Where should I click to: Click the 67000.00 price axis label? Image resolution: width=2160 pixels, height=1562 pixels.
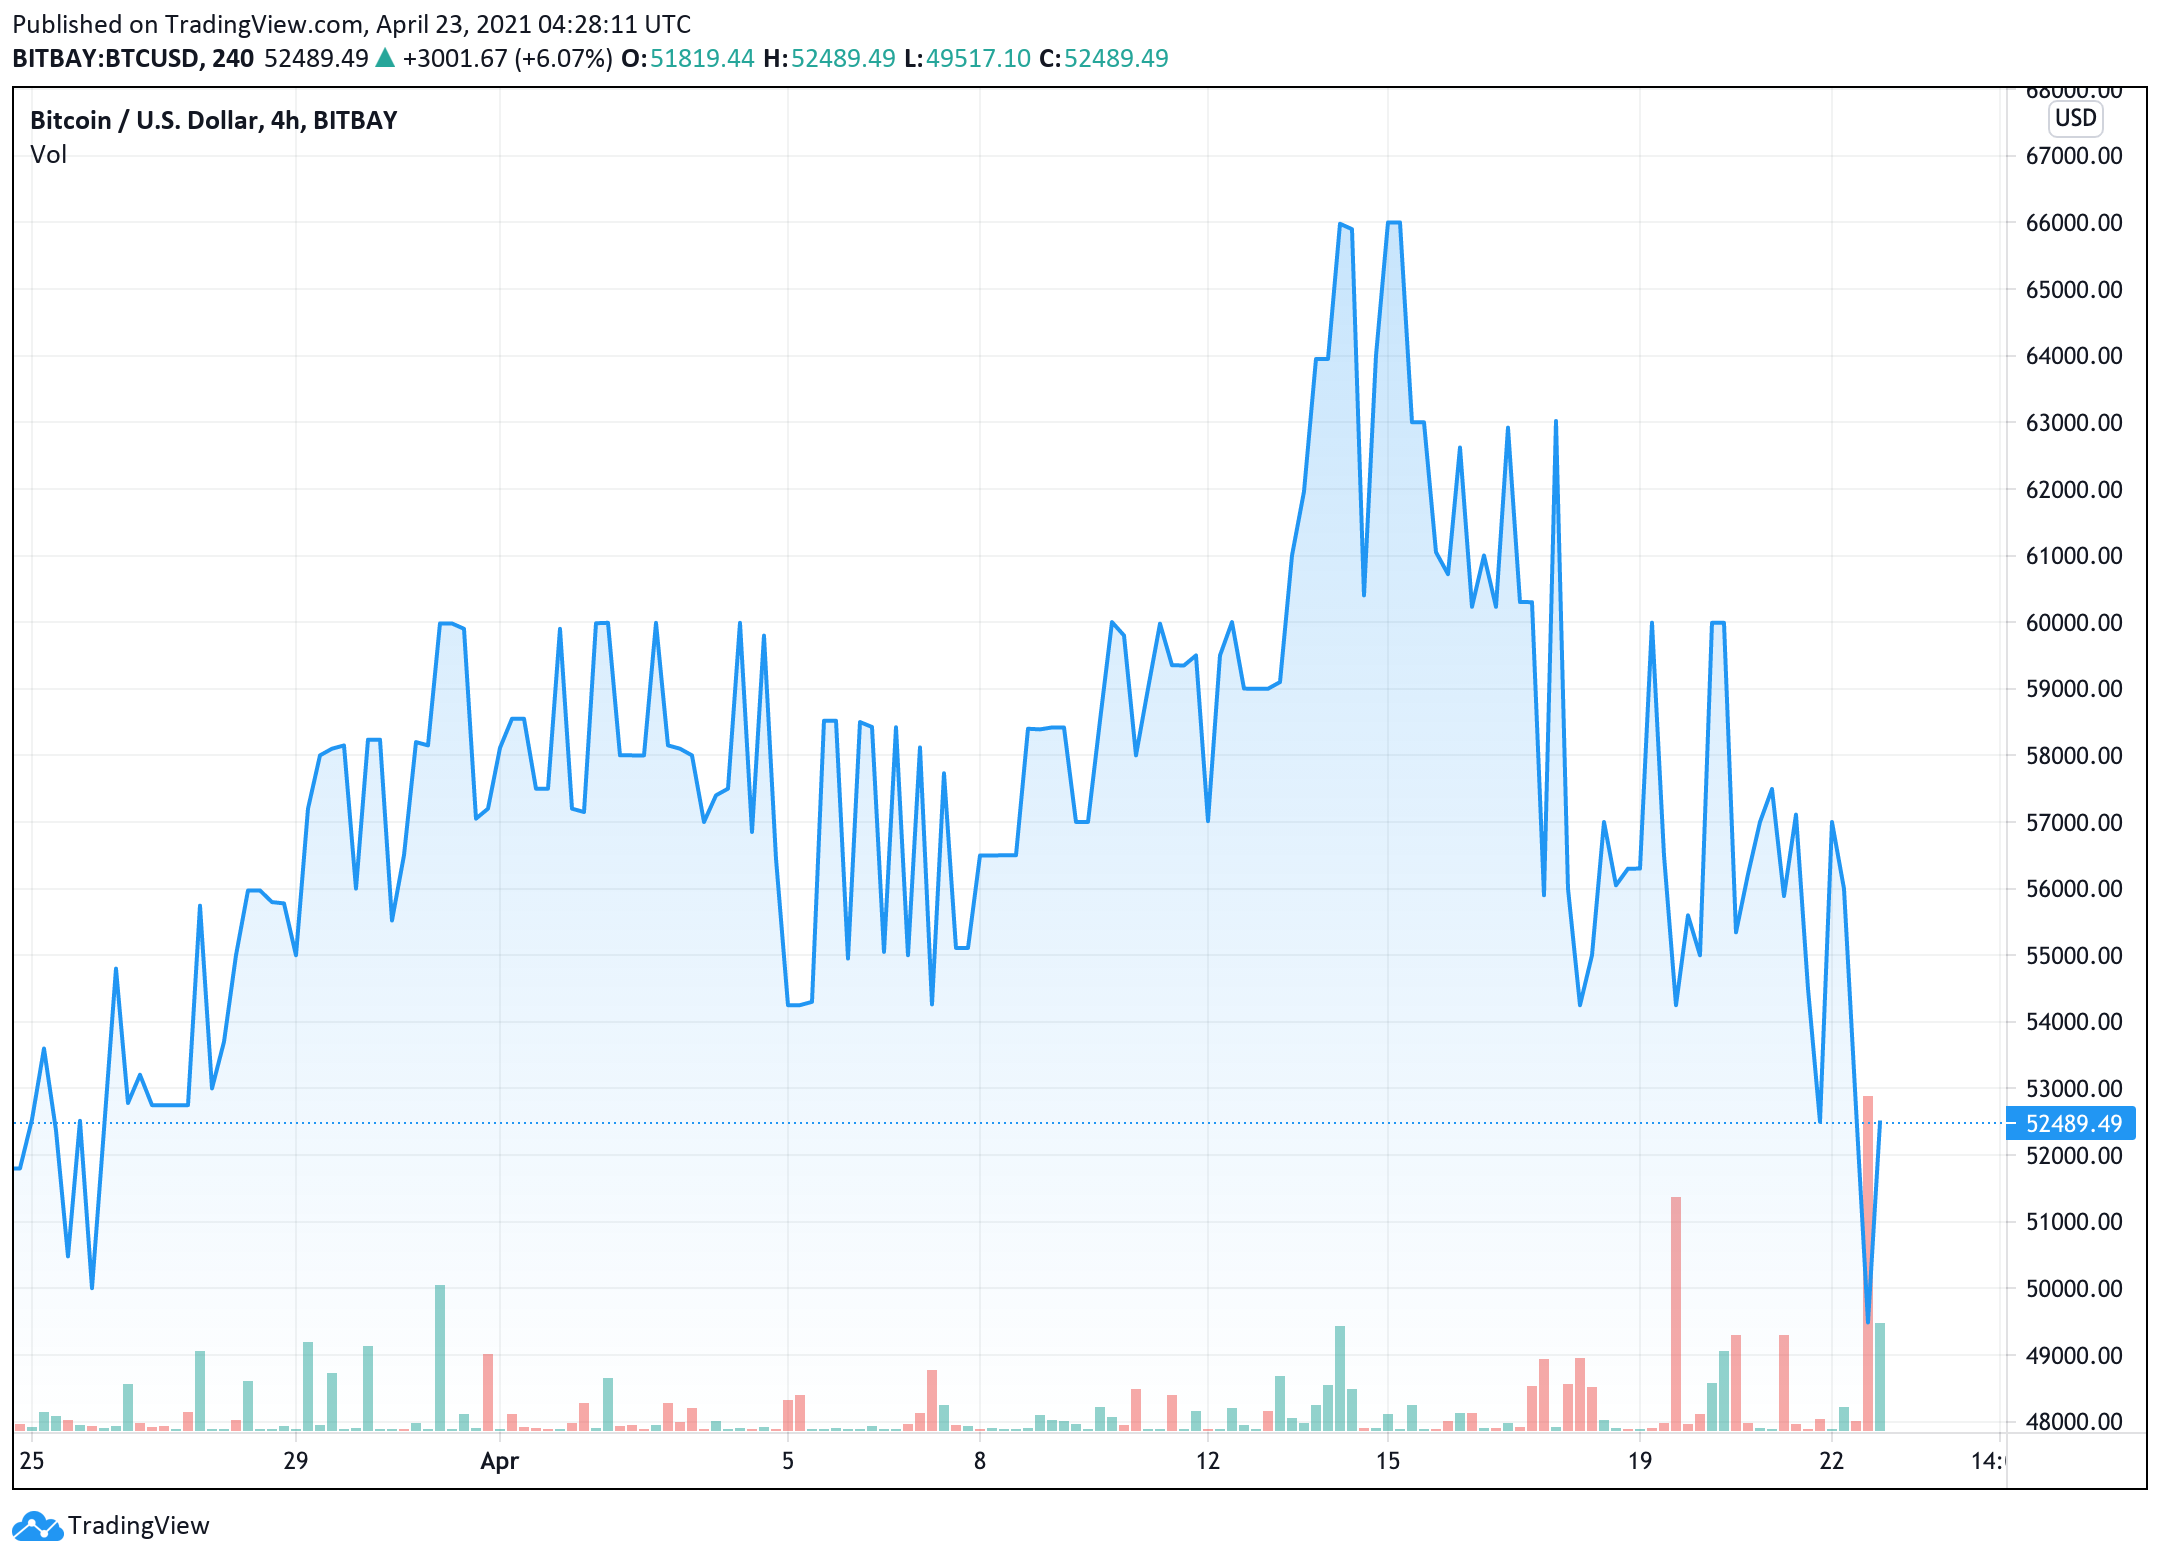(2074, 156)
